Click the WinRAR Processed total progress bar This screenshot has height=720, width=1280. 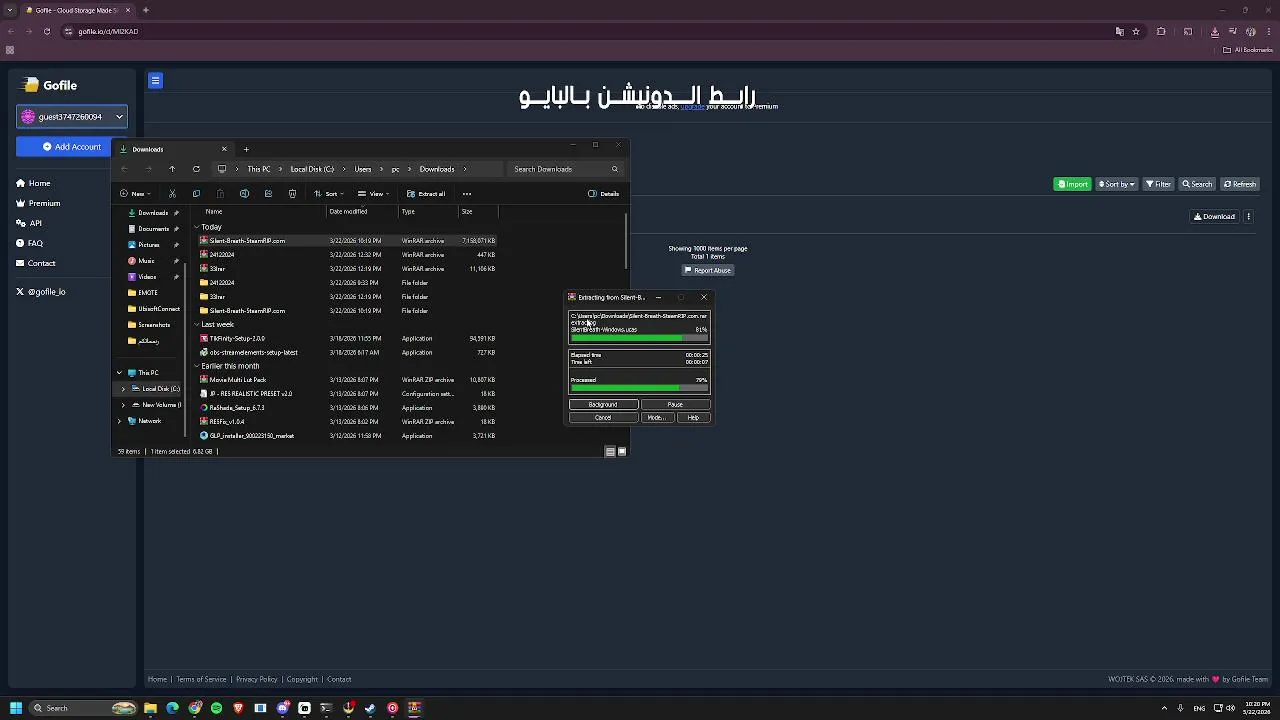(639, 388)
